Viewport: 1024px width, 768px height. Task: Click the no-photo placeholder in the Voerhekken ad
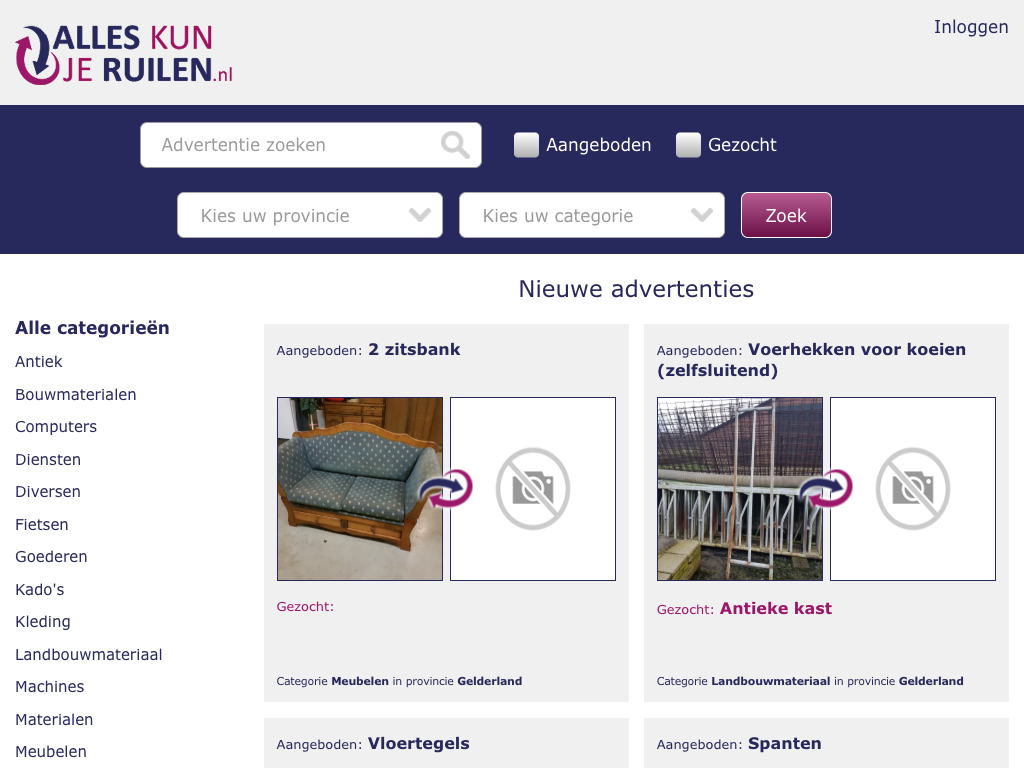click(913, 489)
